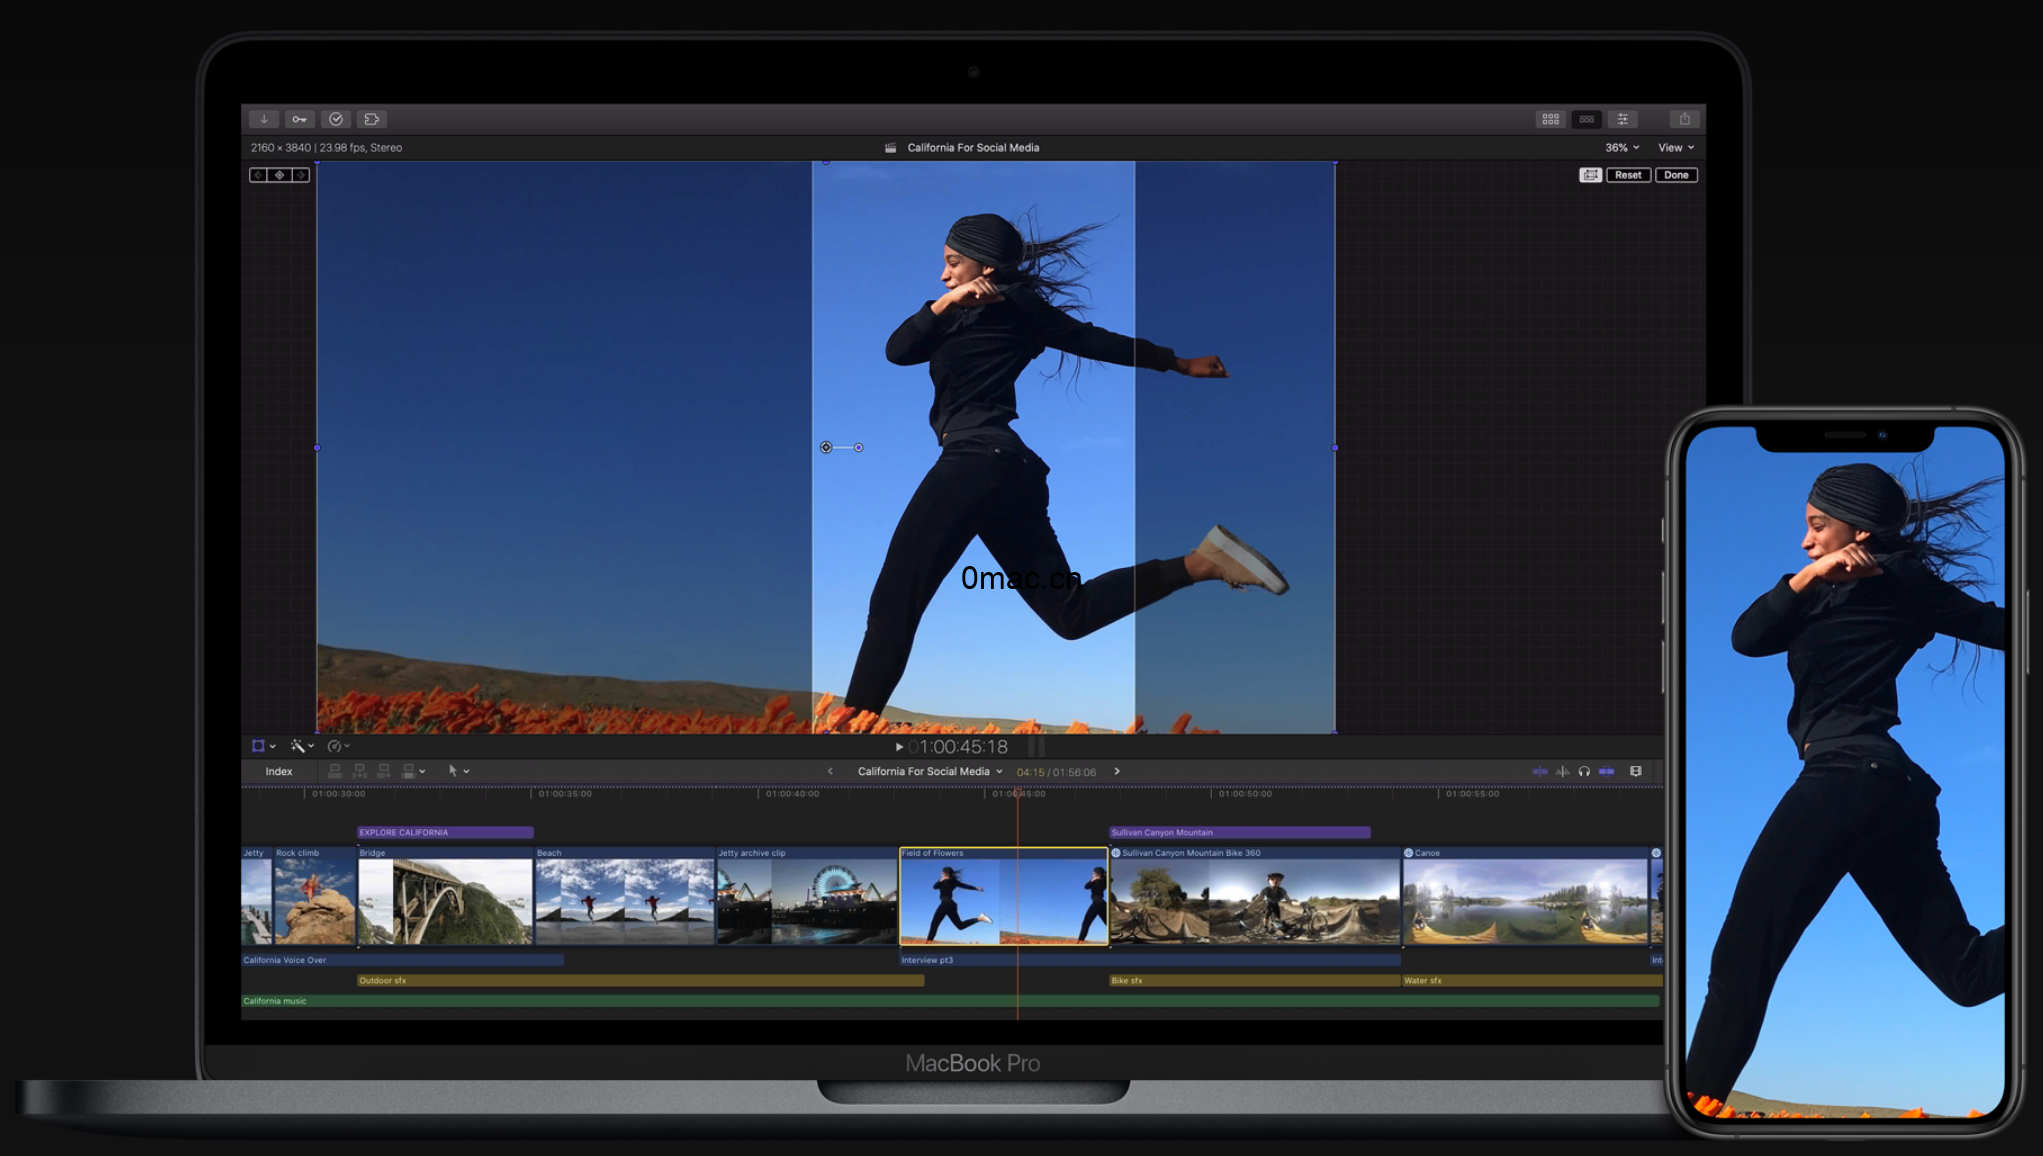Open the timeline Index

279,771
